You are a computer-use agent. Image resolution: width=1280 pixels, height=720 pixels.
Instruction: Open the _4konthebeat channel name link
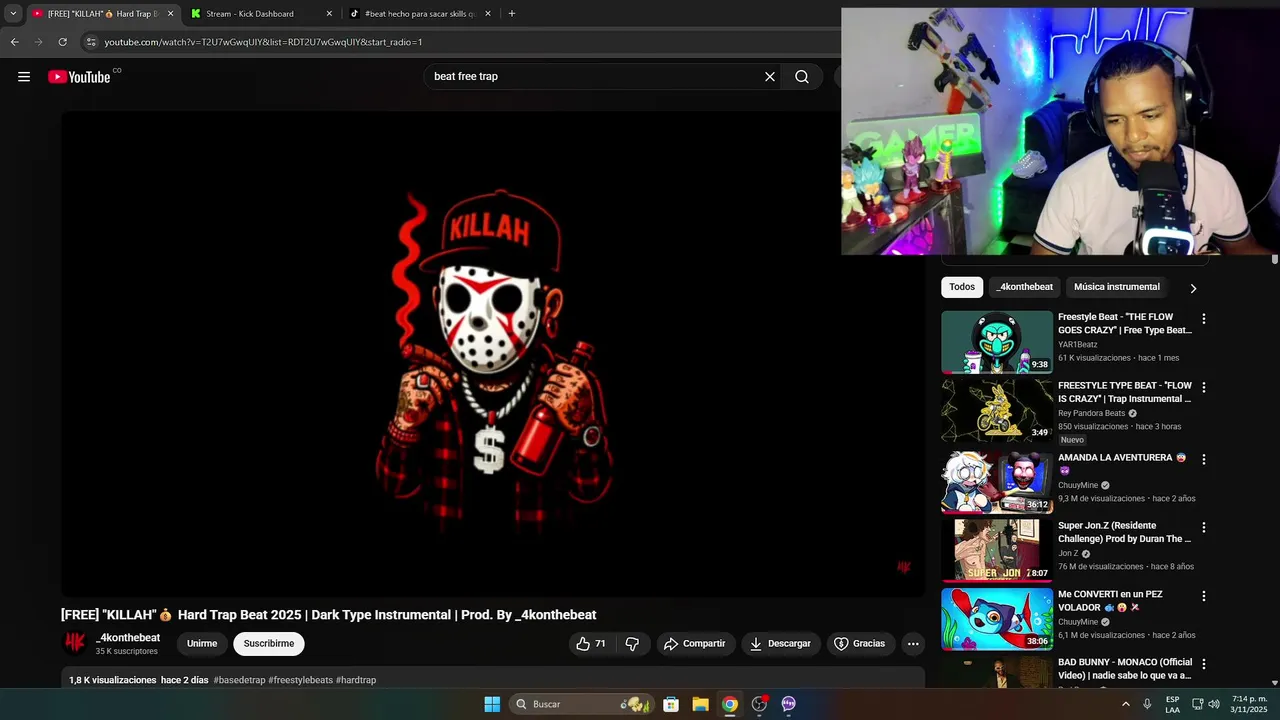coord(128,638)
